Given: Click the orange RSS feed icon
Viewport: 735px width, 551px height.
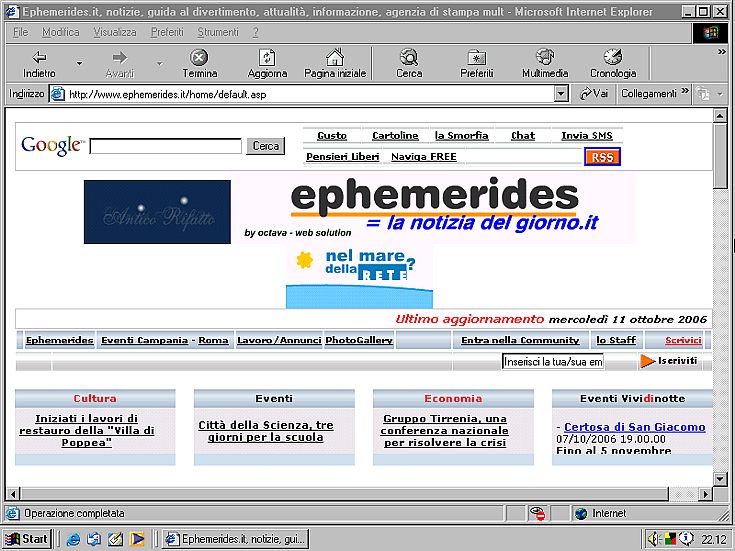Looking at the screenshot, I should (x=602, y=157).
